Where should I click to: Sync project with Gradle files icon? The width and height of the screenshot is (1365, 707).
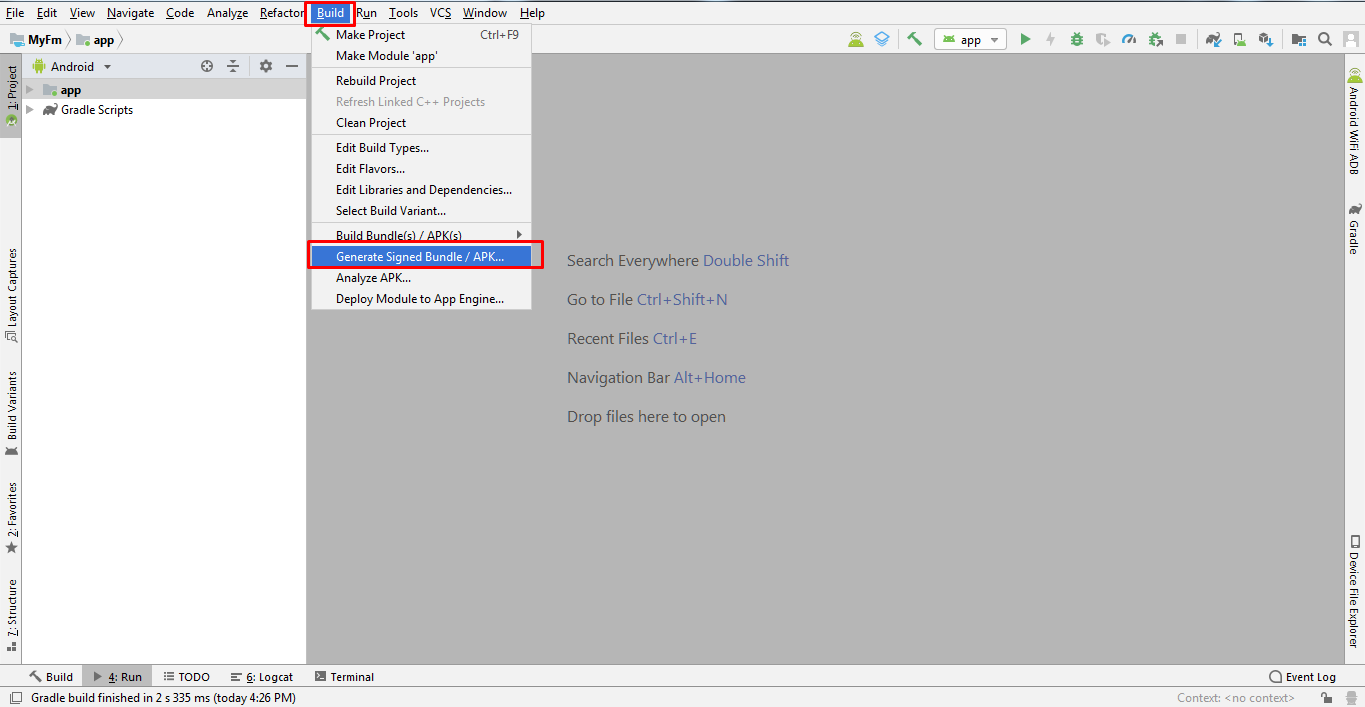pos(1213,40)
